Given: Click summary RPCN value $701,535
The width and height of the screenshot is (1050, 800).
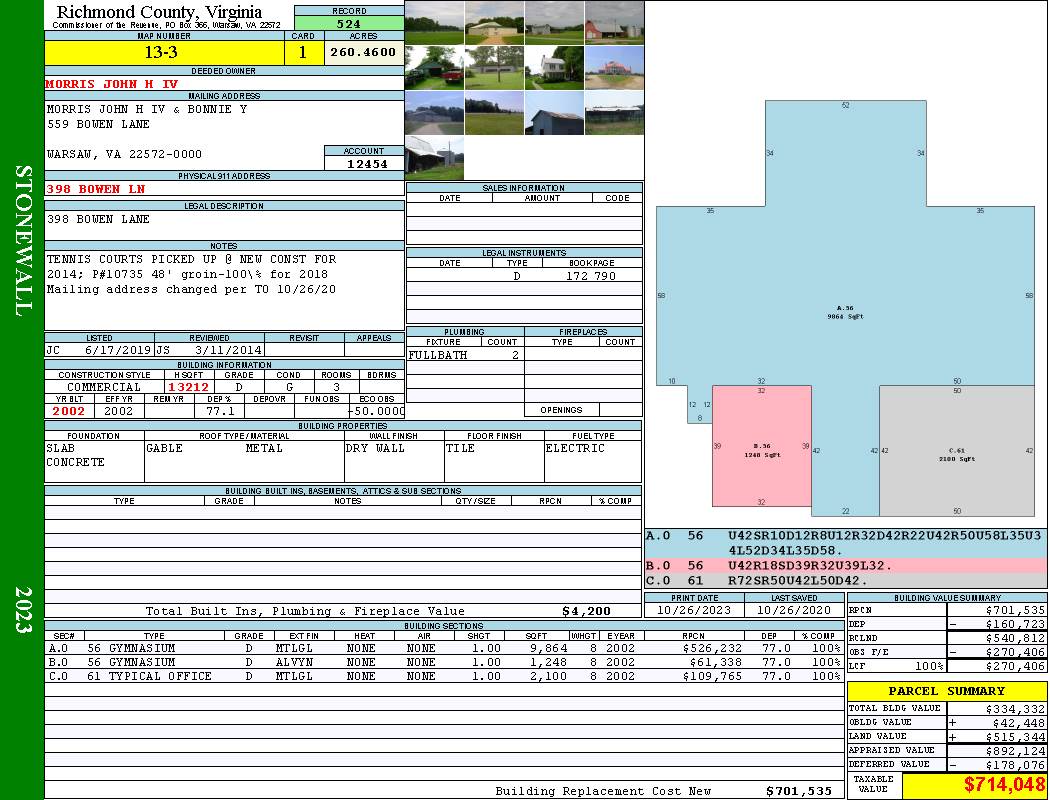Looking at the screenshot, I should point(1015,610).
